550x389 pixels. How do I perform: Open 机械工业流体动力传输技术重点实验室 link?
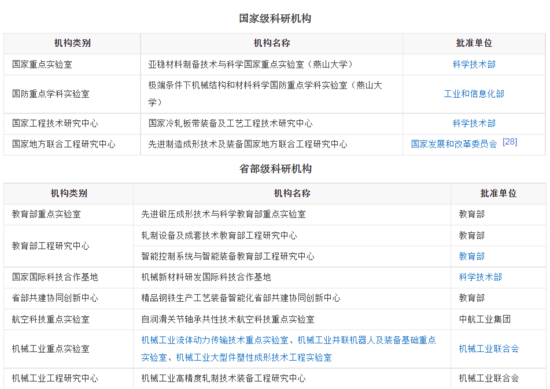[x=215, y=340]
